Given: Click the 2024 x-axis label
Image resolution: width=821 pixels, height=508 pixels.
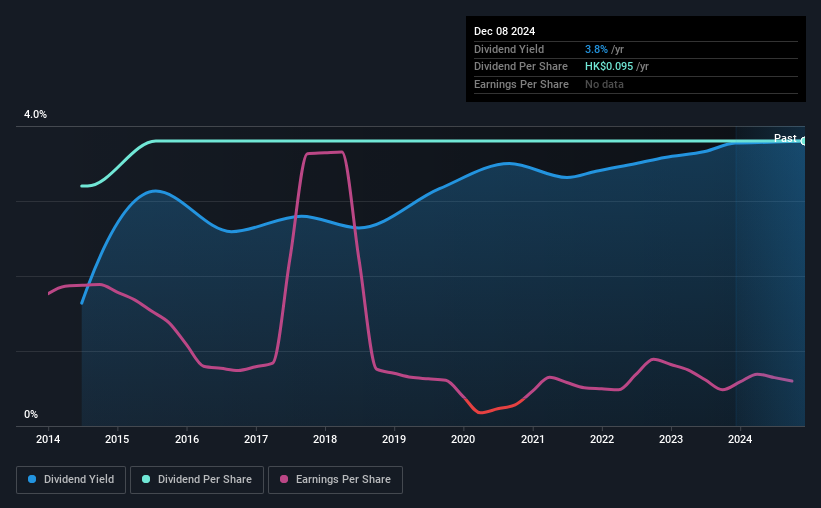Looking at the screenshot, I should coord(740,439).
